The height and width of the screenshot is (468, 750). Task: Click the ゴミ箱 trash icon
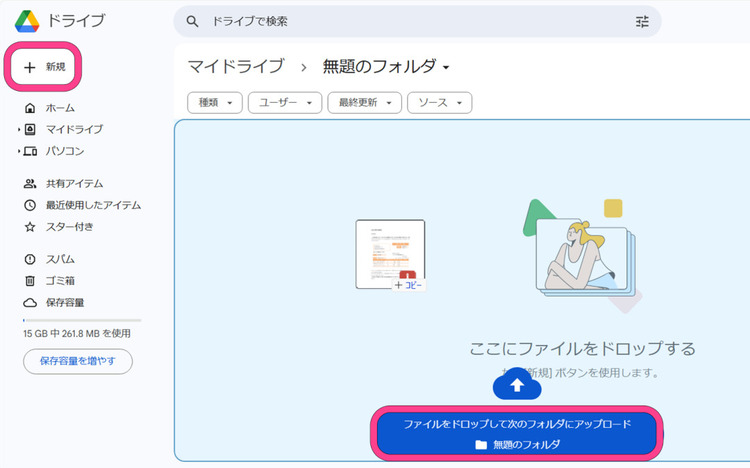(30, 281)
